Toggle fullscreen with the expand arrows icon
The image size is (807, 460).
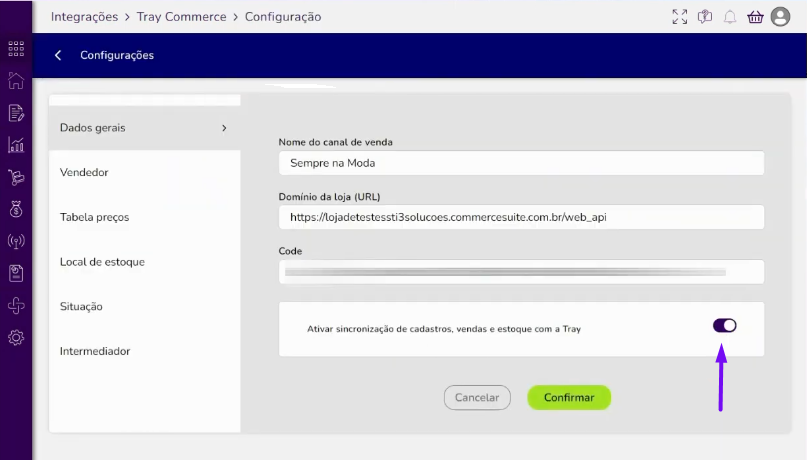click(x=679, y=17)
